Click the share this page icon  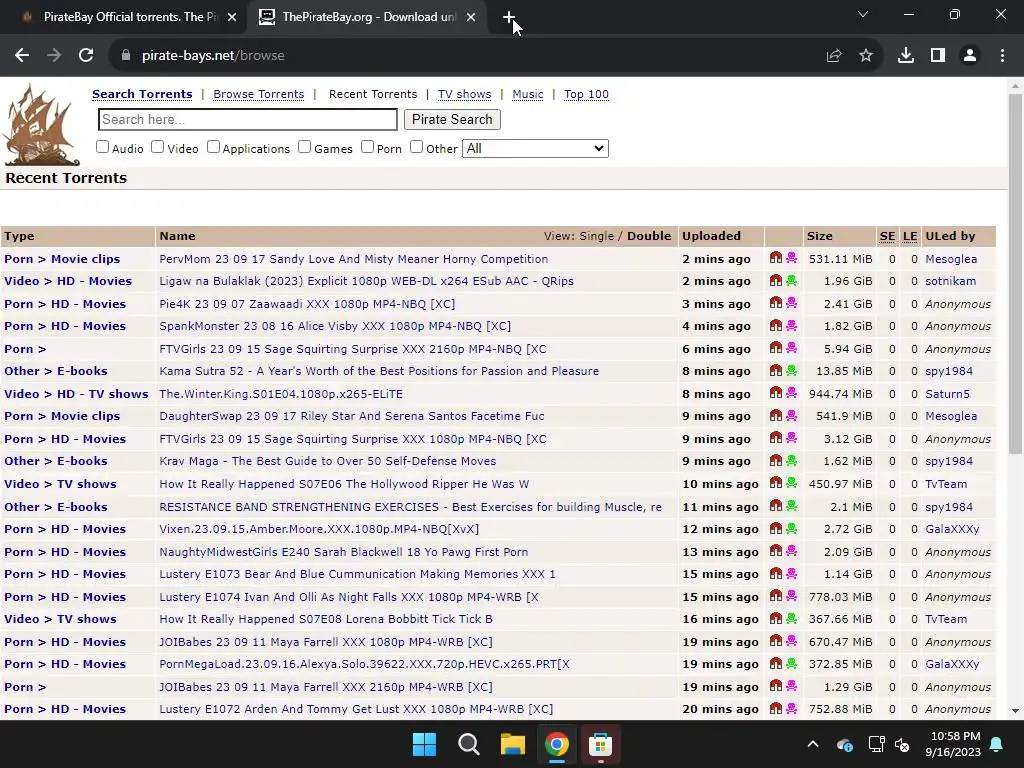point(833,56)
